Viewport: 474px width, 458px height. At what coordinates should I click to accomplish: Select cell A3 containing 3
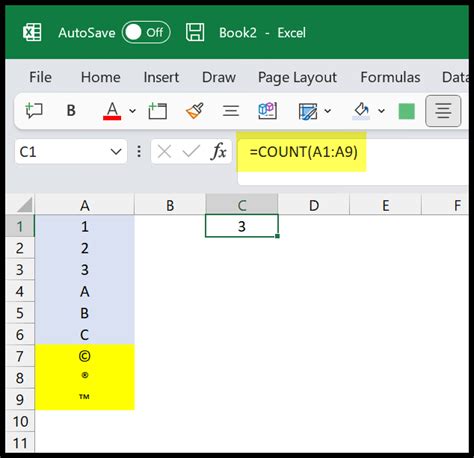pos(85,269)
